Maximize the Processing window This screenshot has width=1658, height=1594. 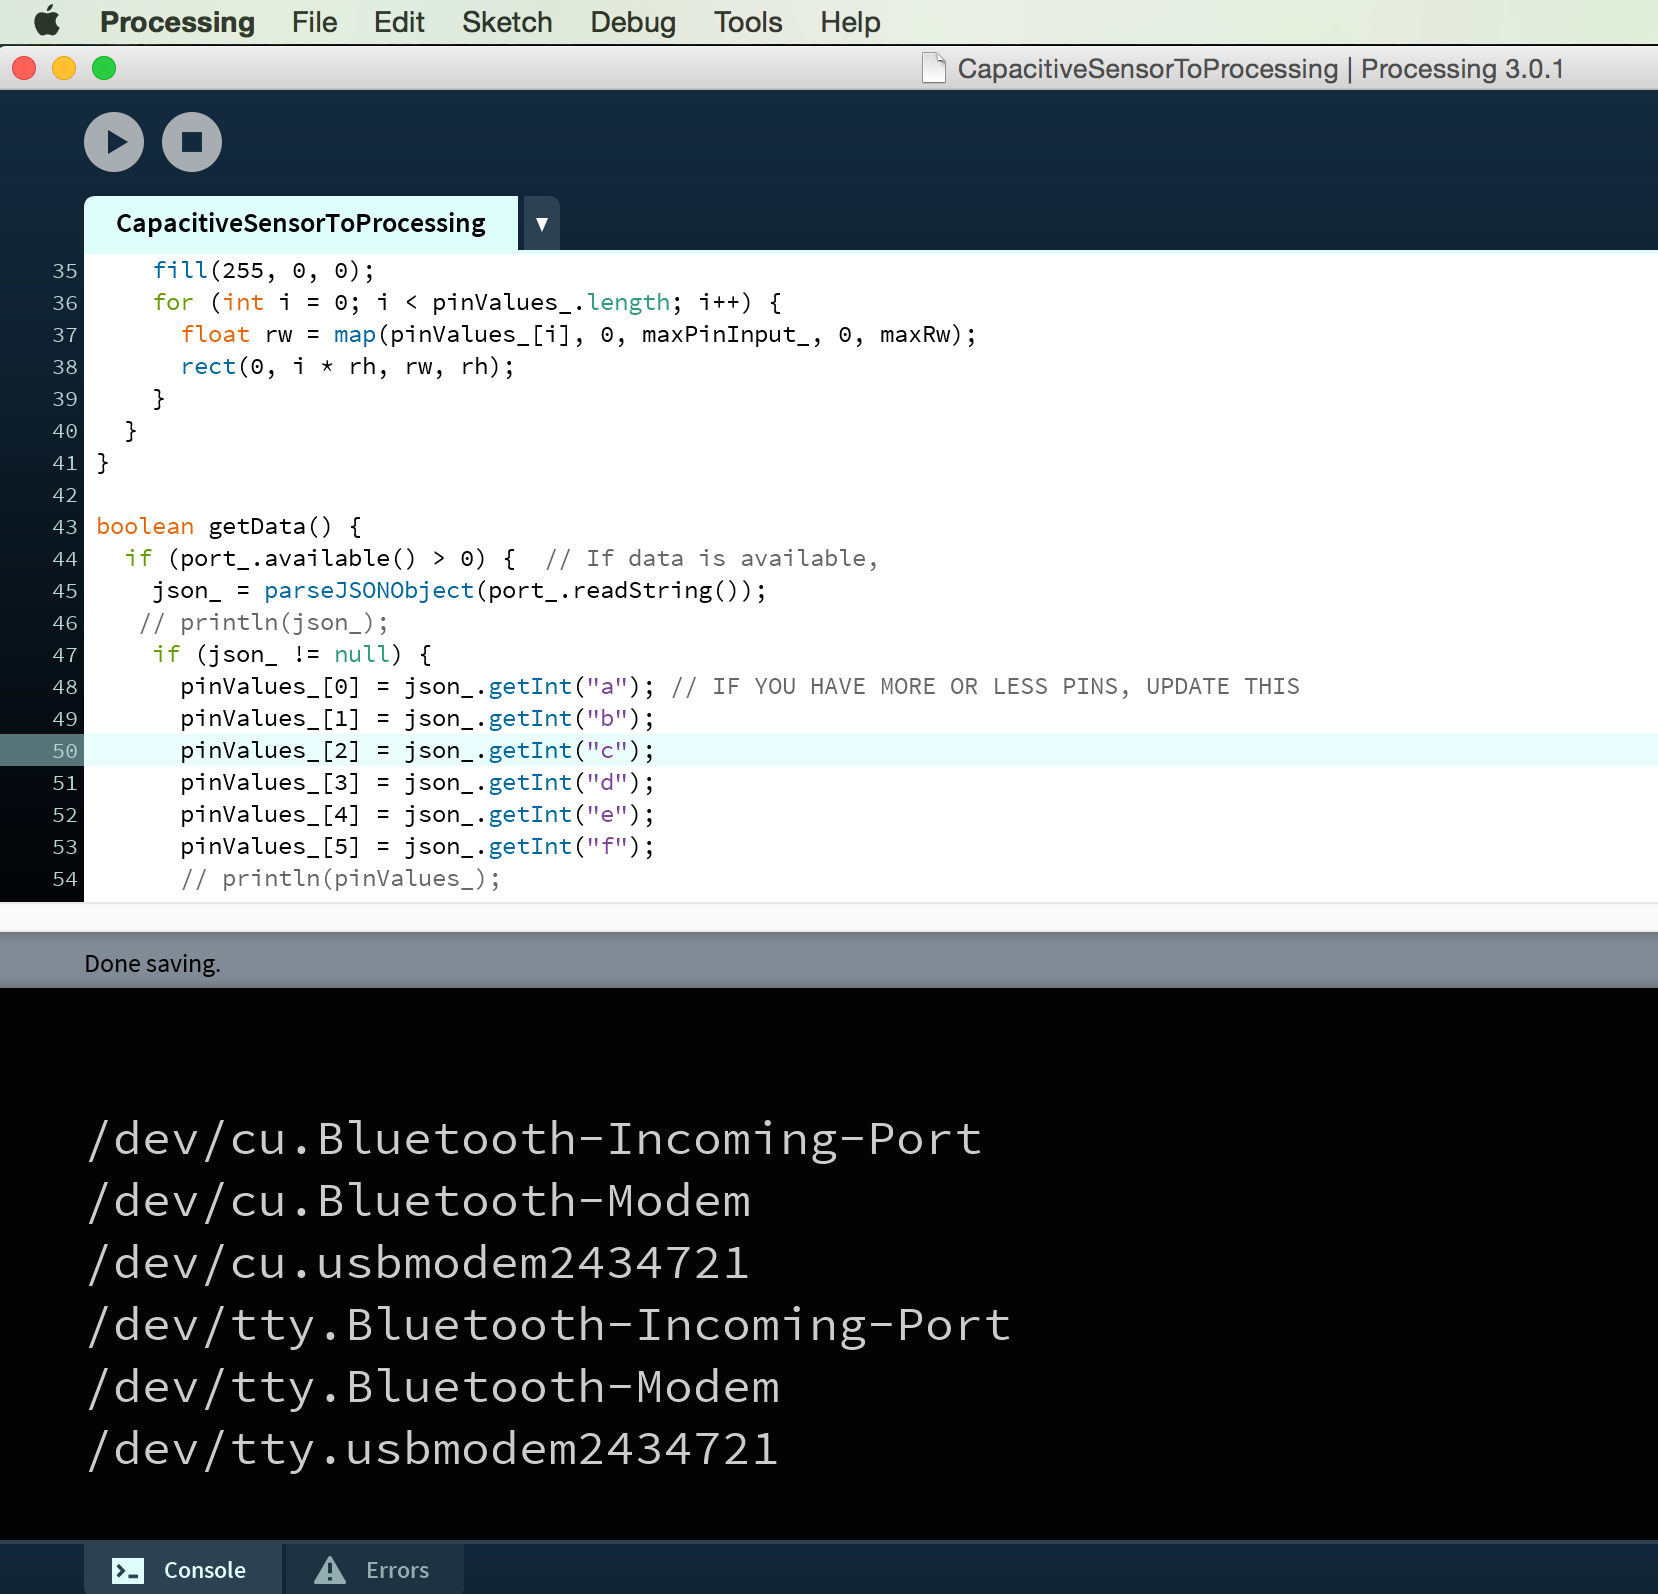(x=104, y=68)
